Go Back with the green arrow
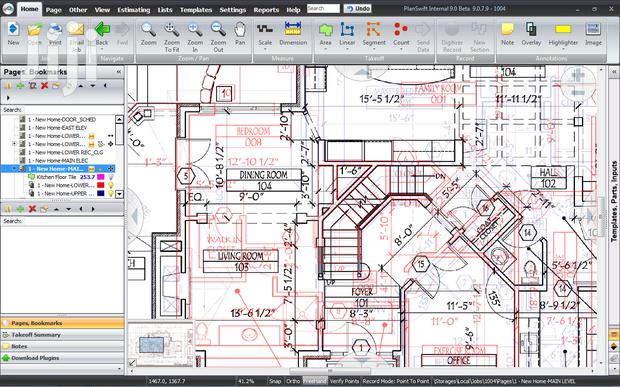Viewport: 620px width, 387px height. tap(102, 34)
